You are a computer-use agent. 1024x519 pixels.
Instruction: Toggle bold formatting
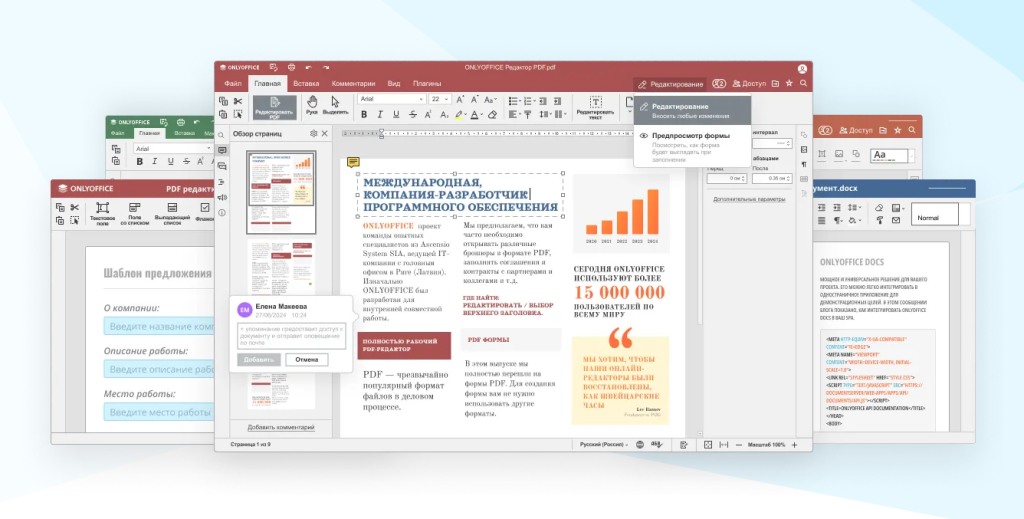coord(365,115)
